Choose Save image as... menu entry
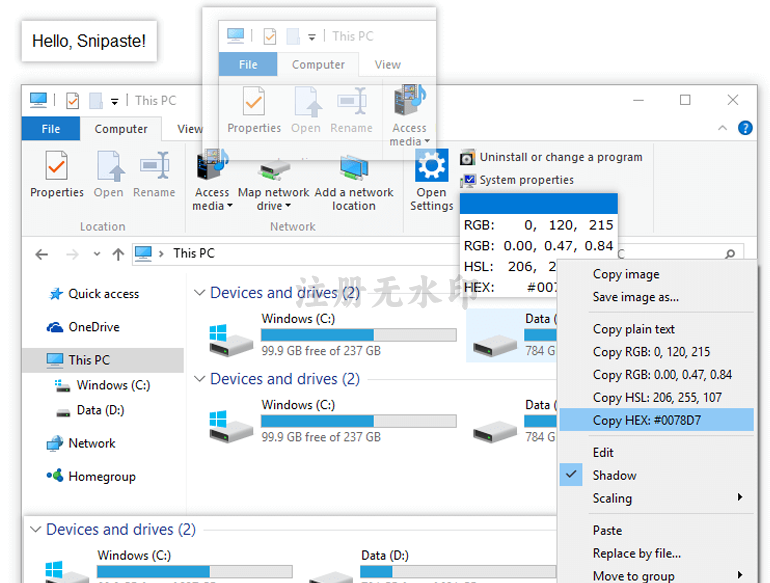Image resolution: width=770 pixels, height=583 pixels. pyautogui.click(x=657, y=297)
